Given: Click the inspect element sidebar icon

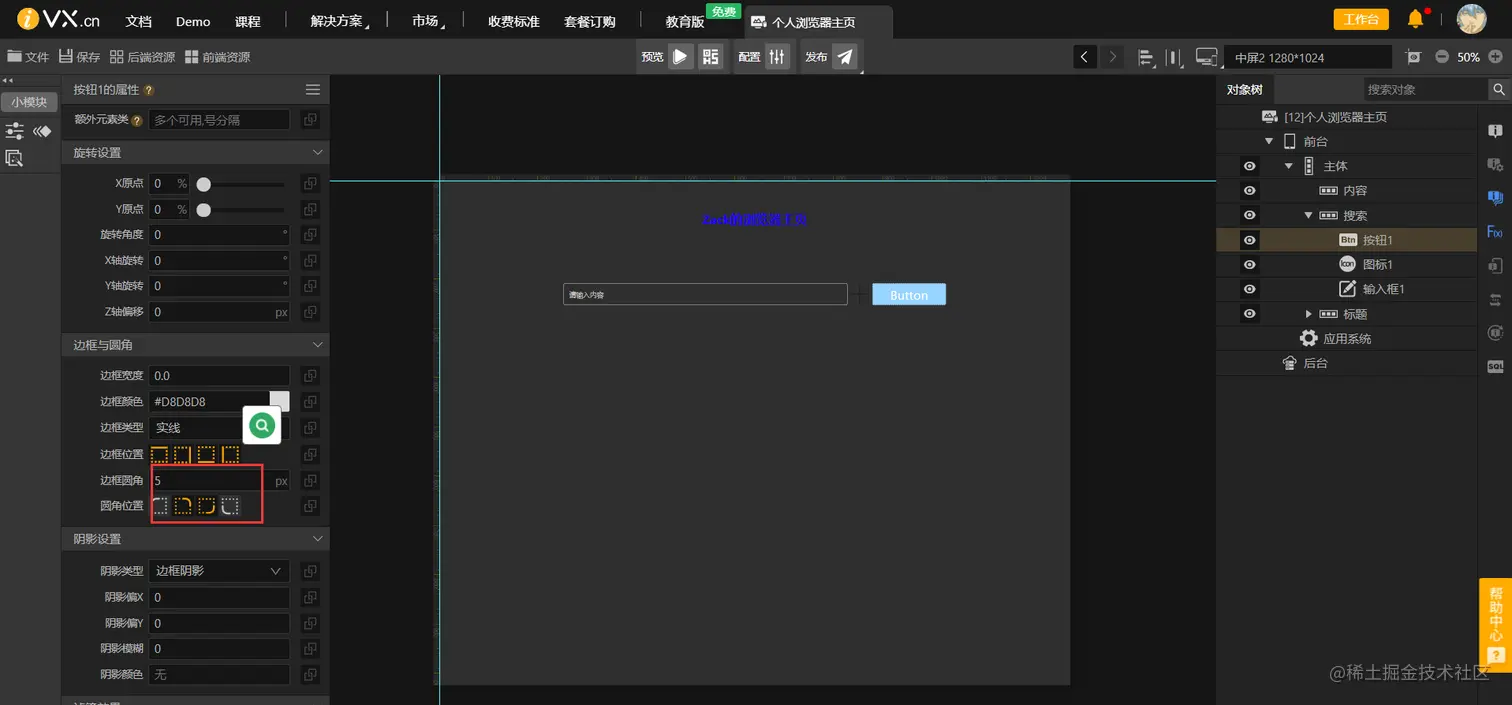Looking at the screenshot, I should (x=14, y=158).
